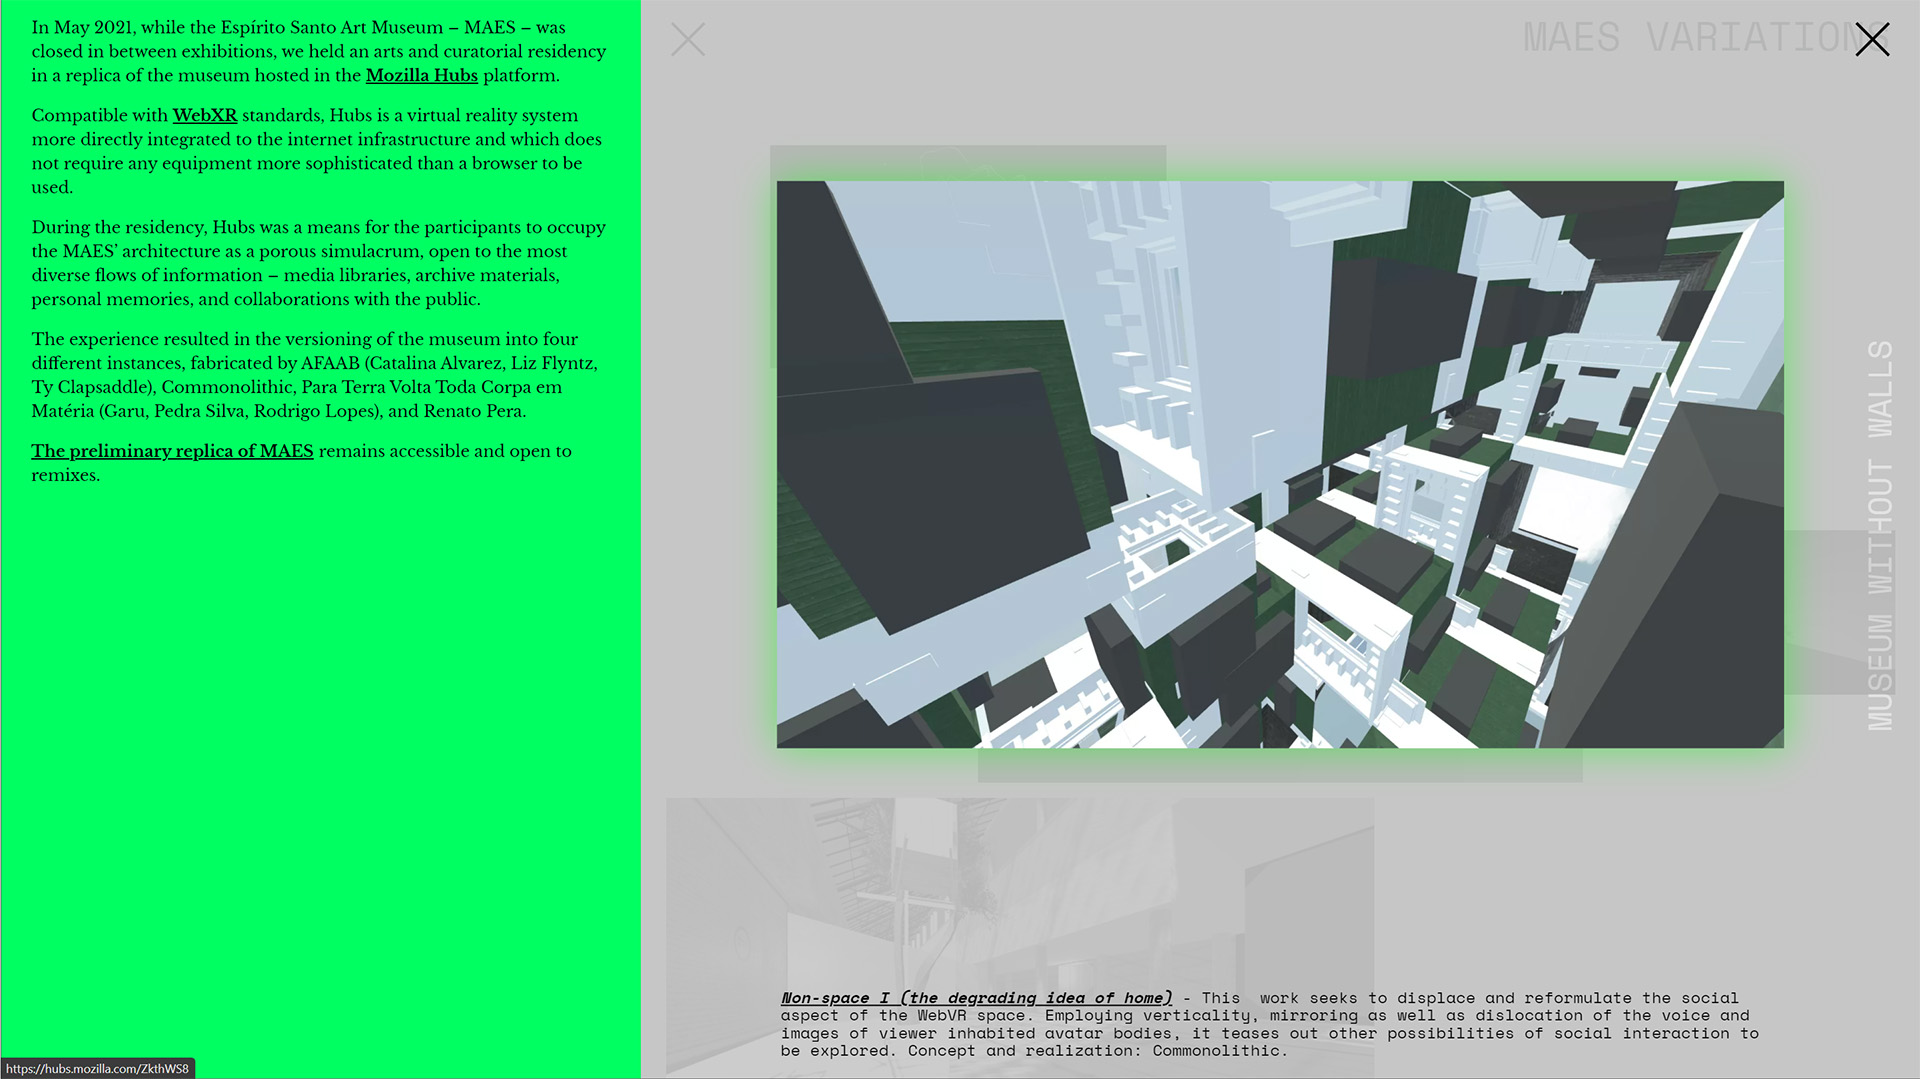Open the WebXR link
The image size is (1920, 1079).
point(205,115)
